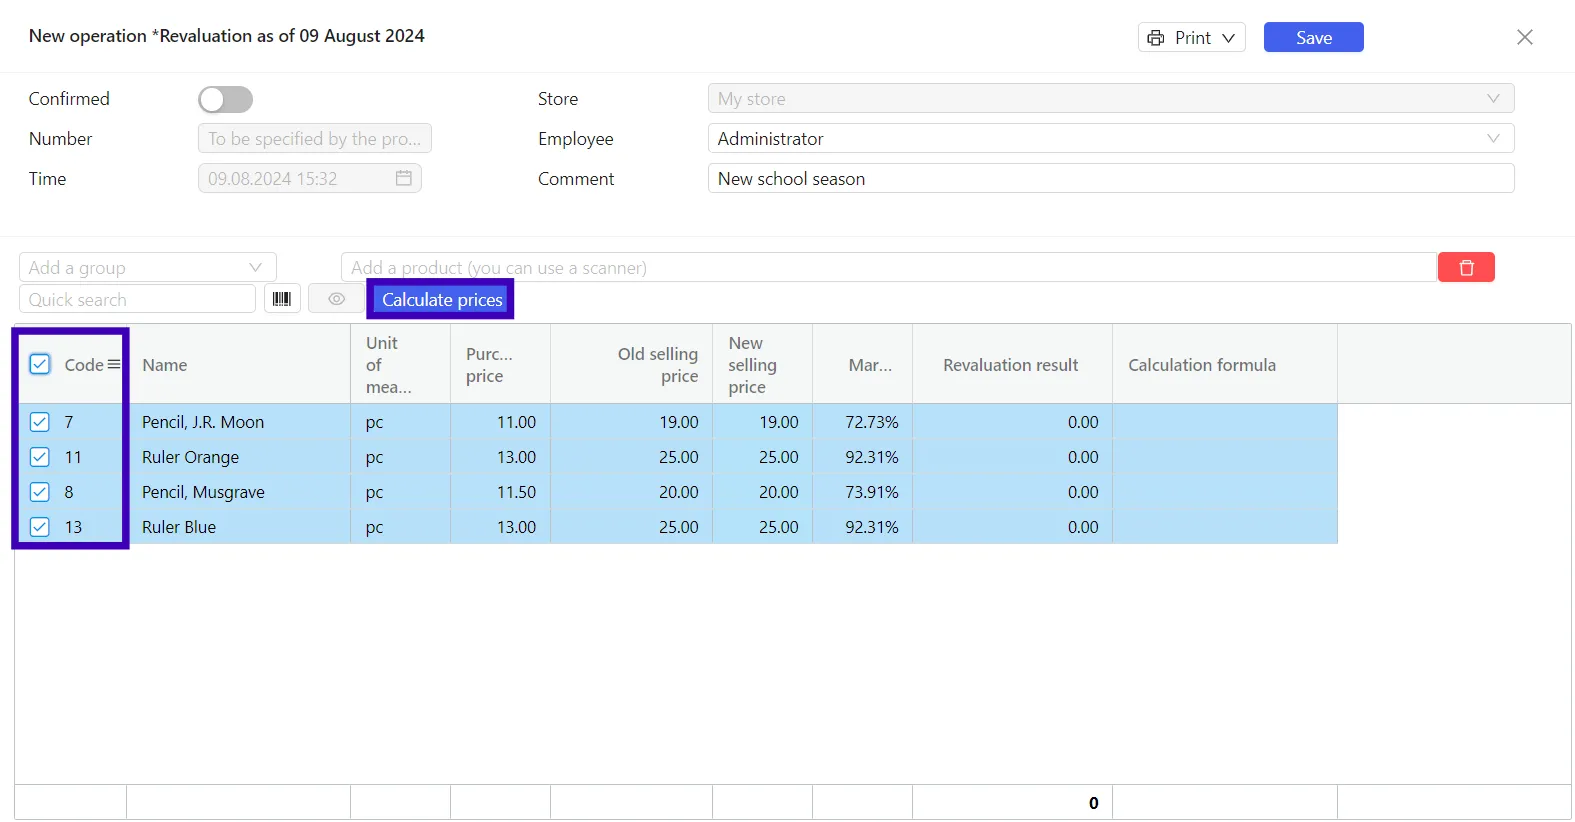Image resolution: width=1575 pixels, height=822 pixels.
Task: Click the Time field showing 09.08.2024 15:32
Action: click(x=310, y=178)
